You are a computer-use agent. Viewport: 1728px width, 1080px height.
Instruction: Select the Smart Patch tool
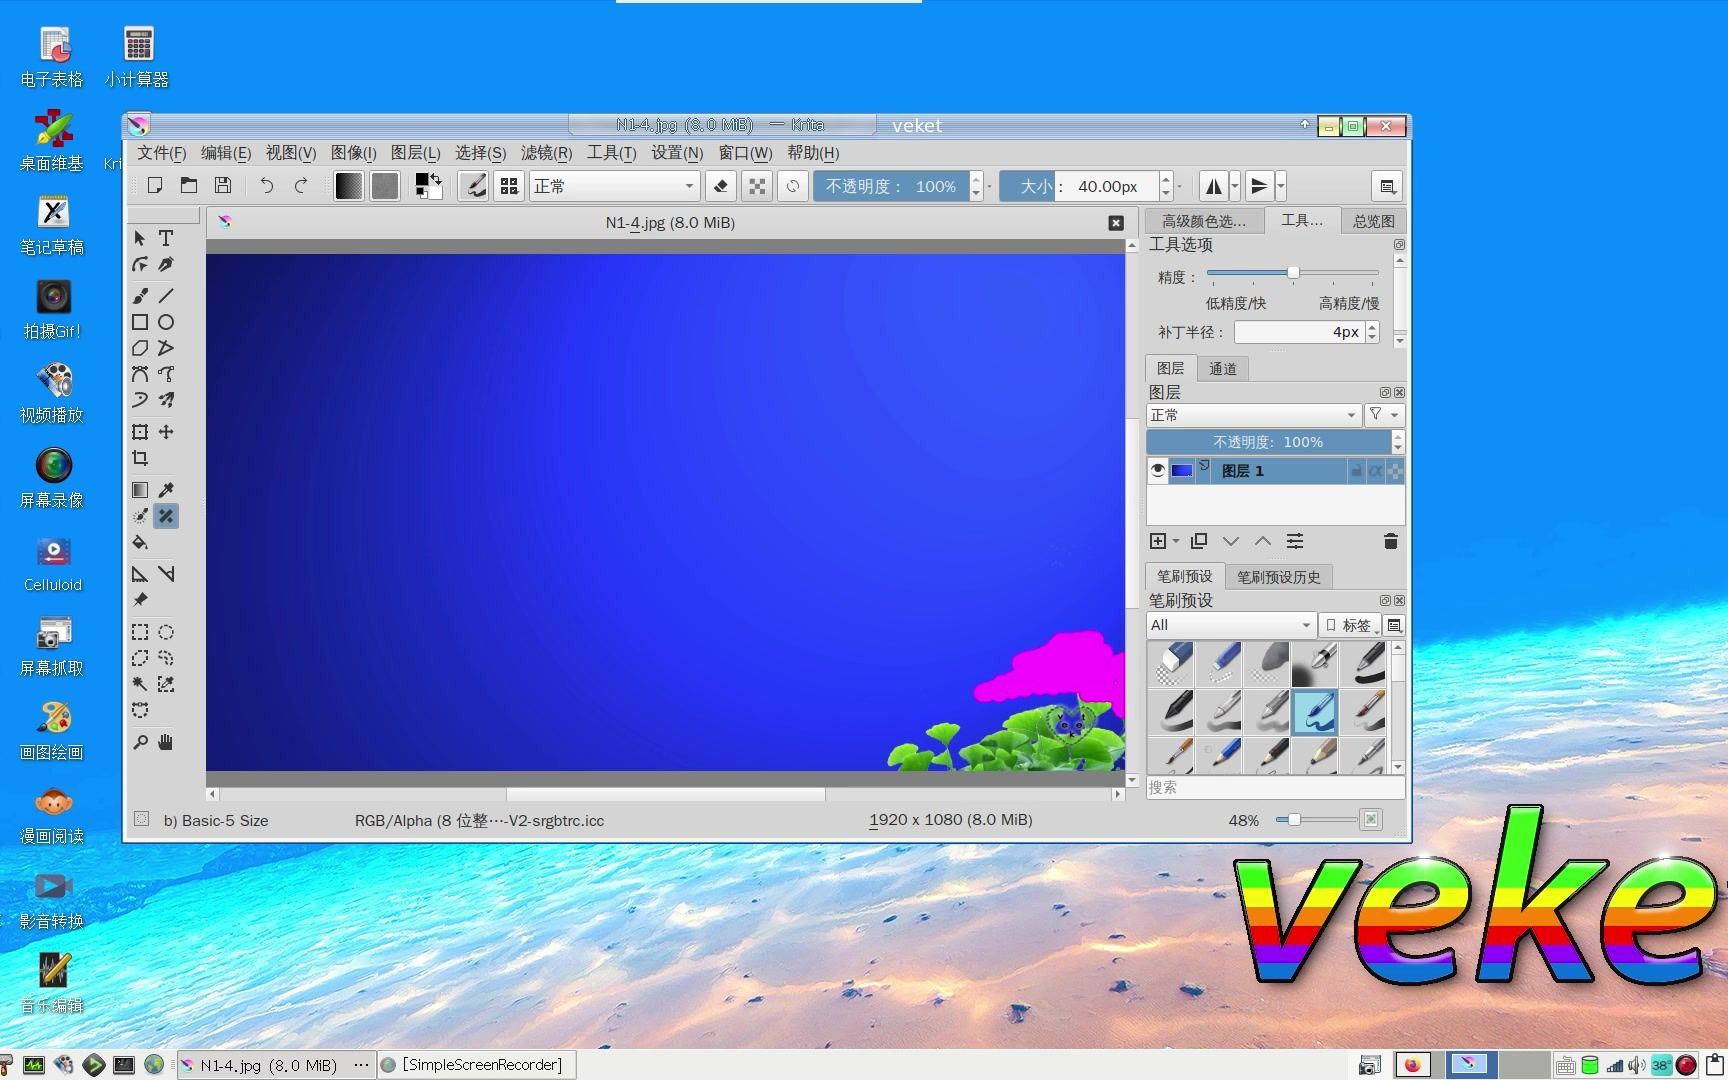point(166,516)
